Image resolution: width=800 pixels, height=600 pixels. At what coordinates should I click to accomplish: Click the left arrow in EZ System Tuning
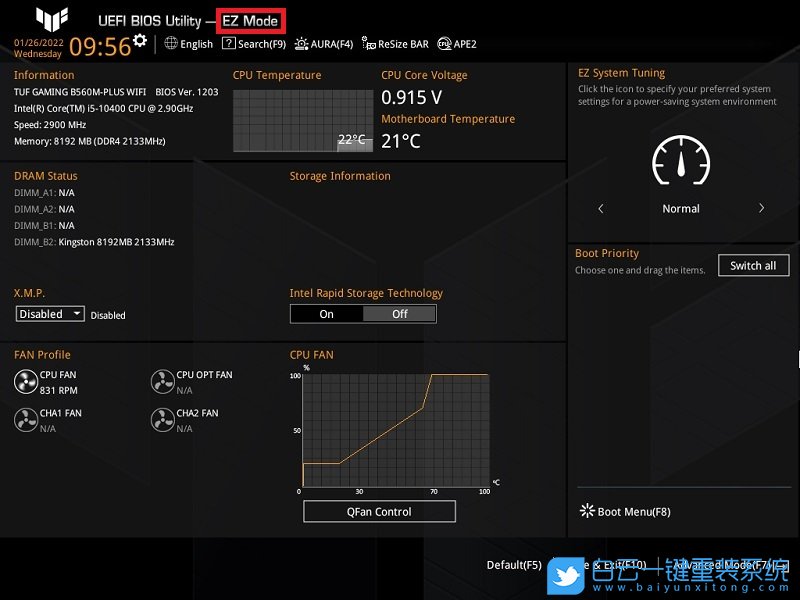tap(601, 208)
